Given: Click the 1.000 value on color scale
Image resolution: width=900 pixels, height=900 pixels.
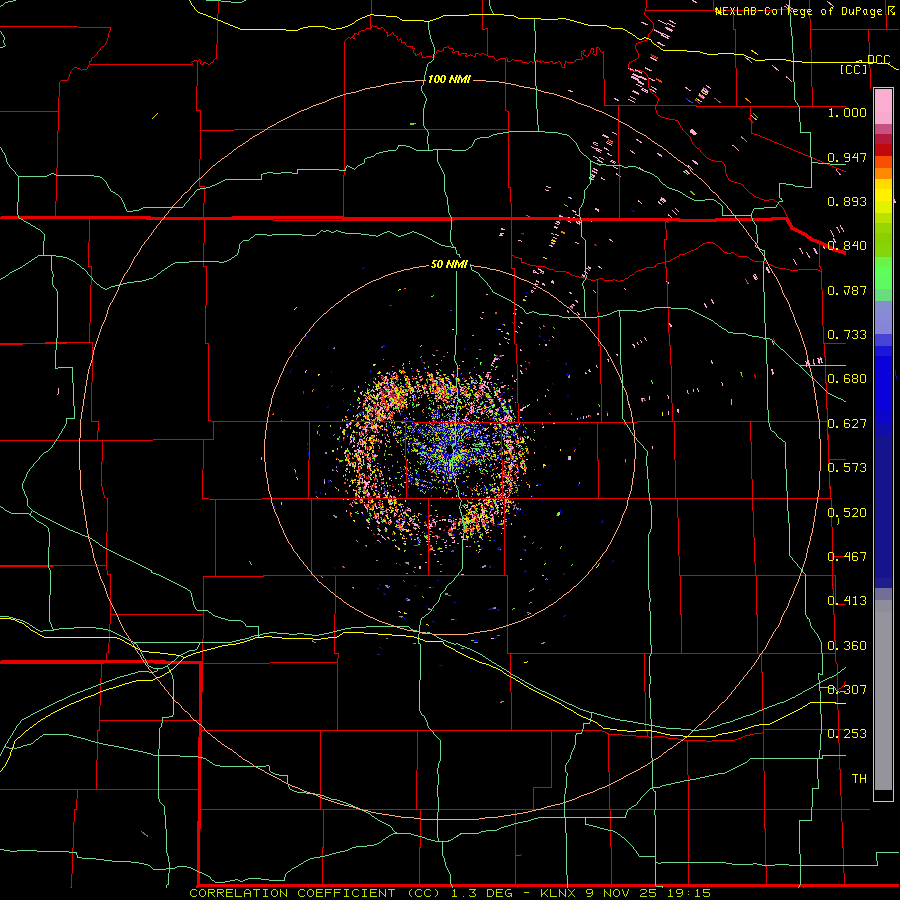Looking at the screenshot, I should pyautogui.click(x=847, y=112).
